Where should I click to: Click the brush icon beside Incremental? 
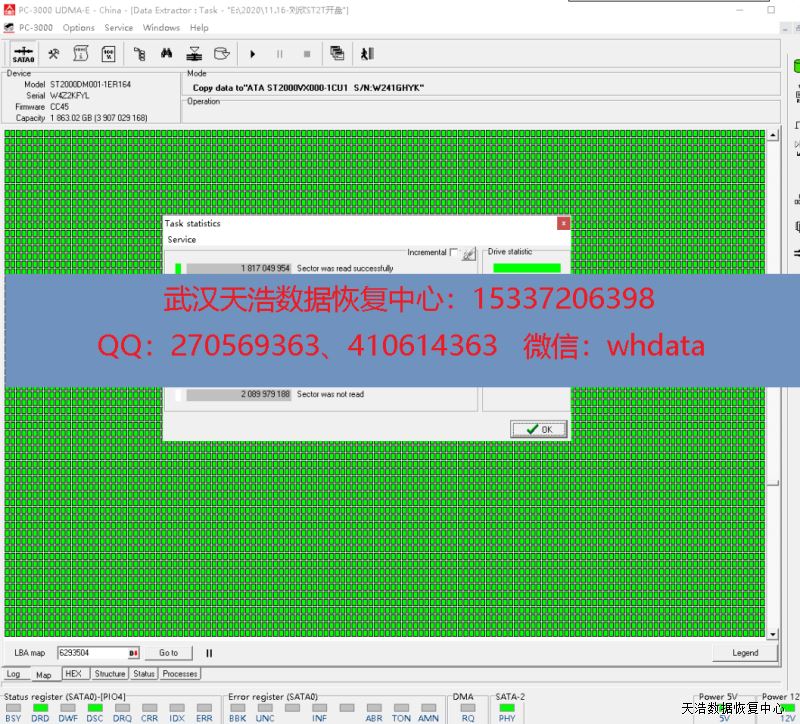469,254
